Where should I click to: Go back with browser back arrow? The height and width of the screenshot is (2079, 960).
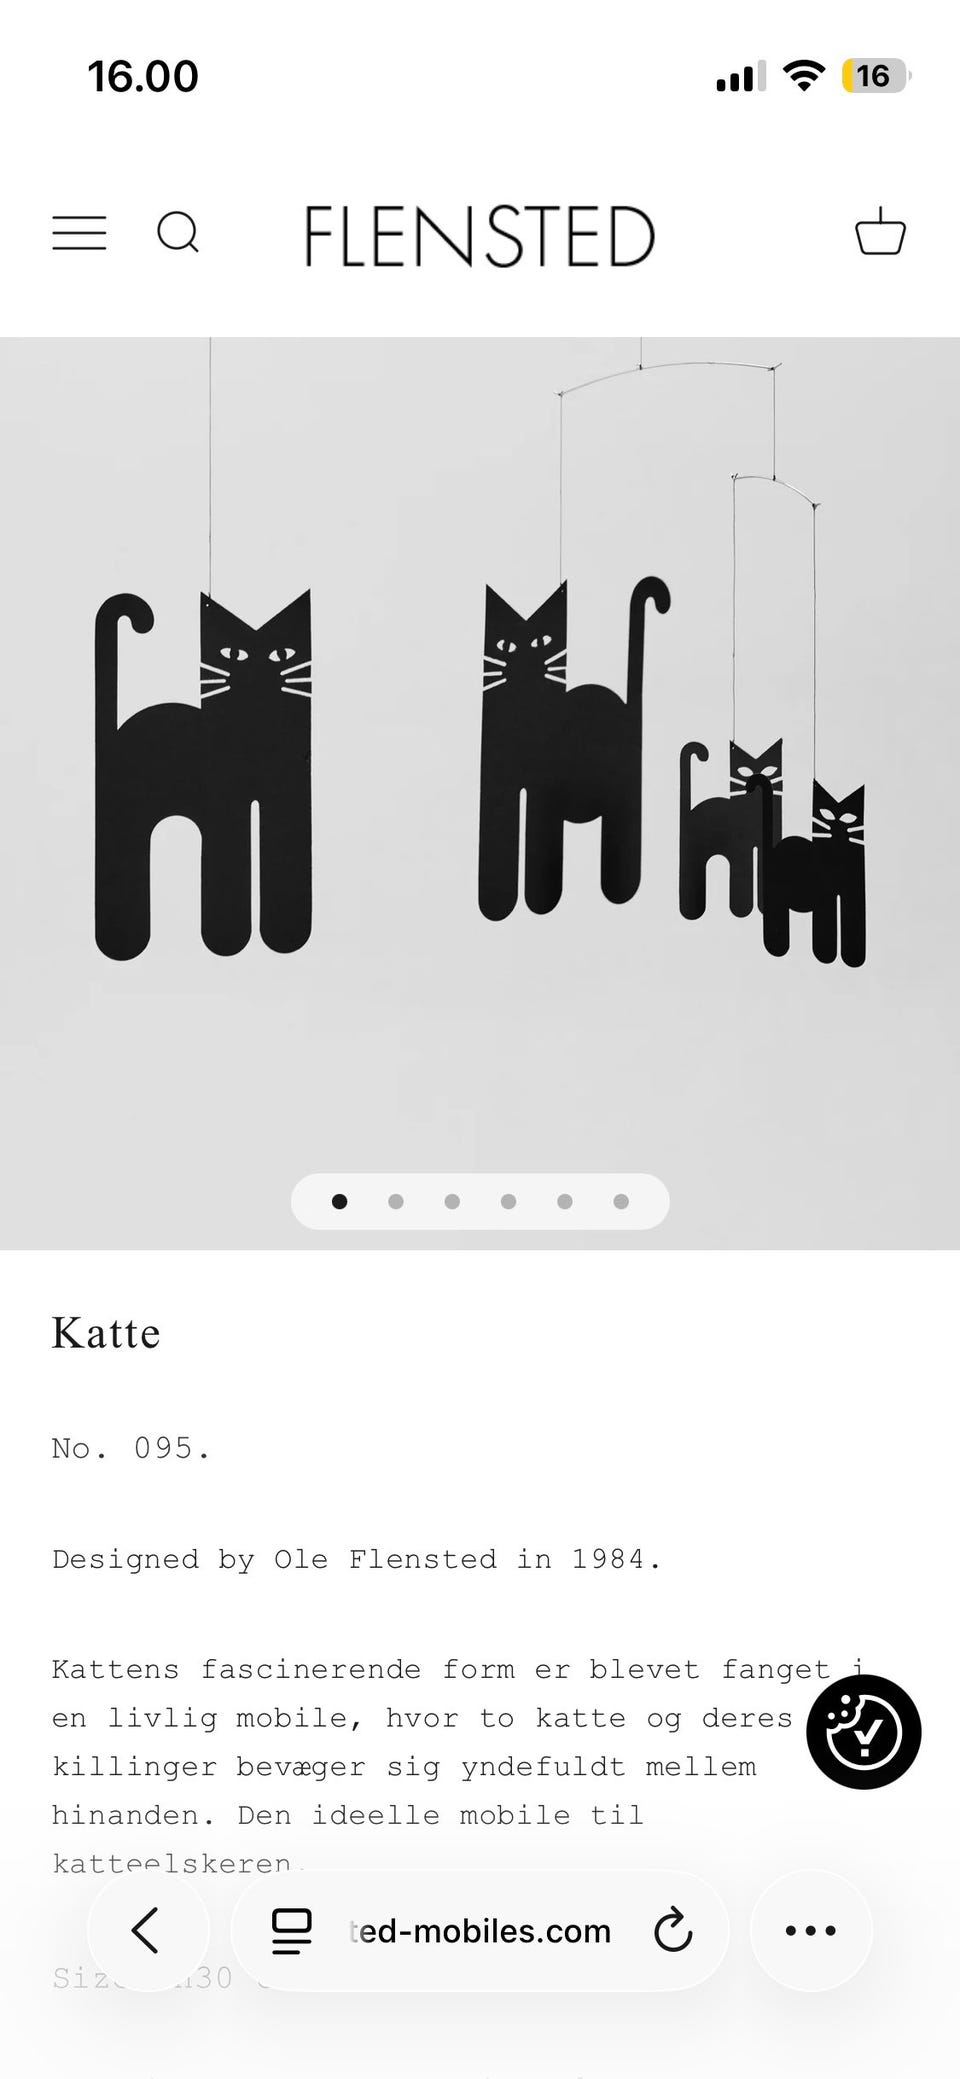[146, 1930]
